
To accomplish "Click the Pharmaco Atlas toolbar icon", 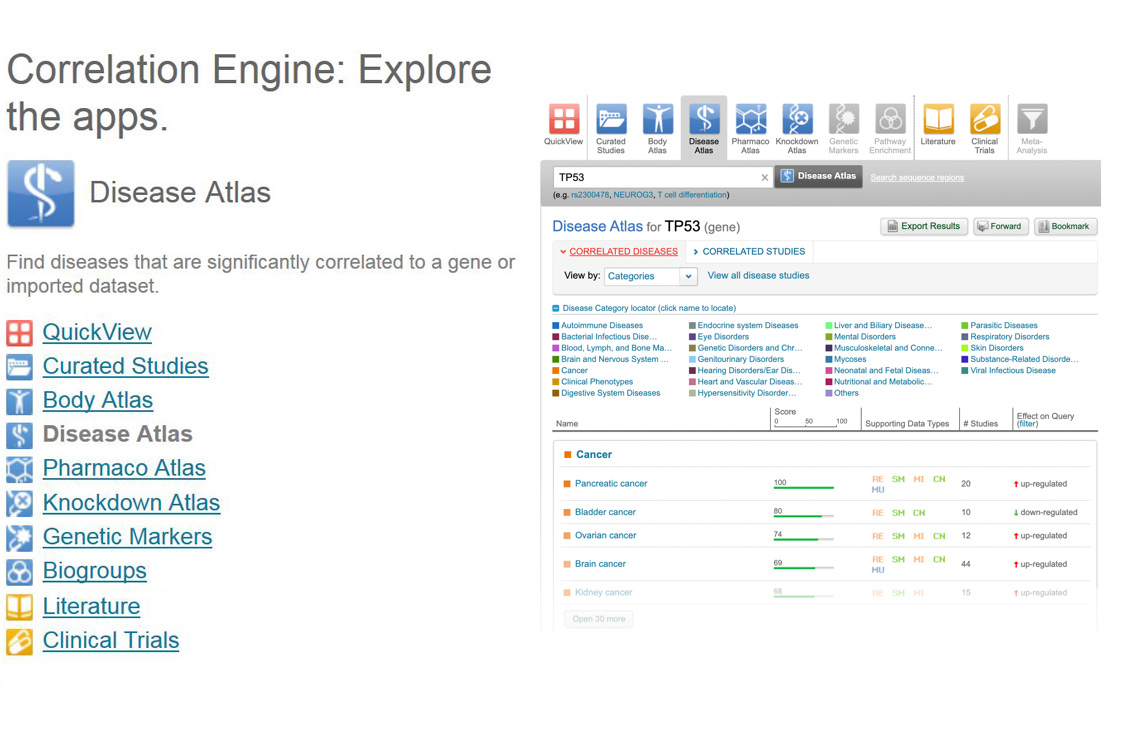I will (x=750, y=120).
